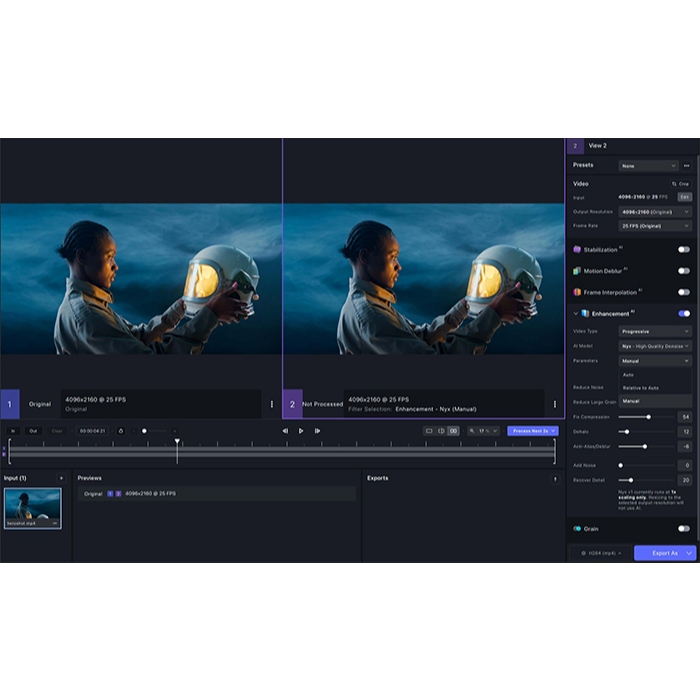Collapse the Enhancement section chevron
The height and width of the screenshot is (700, 700).
click(x=575, y=313)
